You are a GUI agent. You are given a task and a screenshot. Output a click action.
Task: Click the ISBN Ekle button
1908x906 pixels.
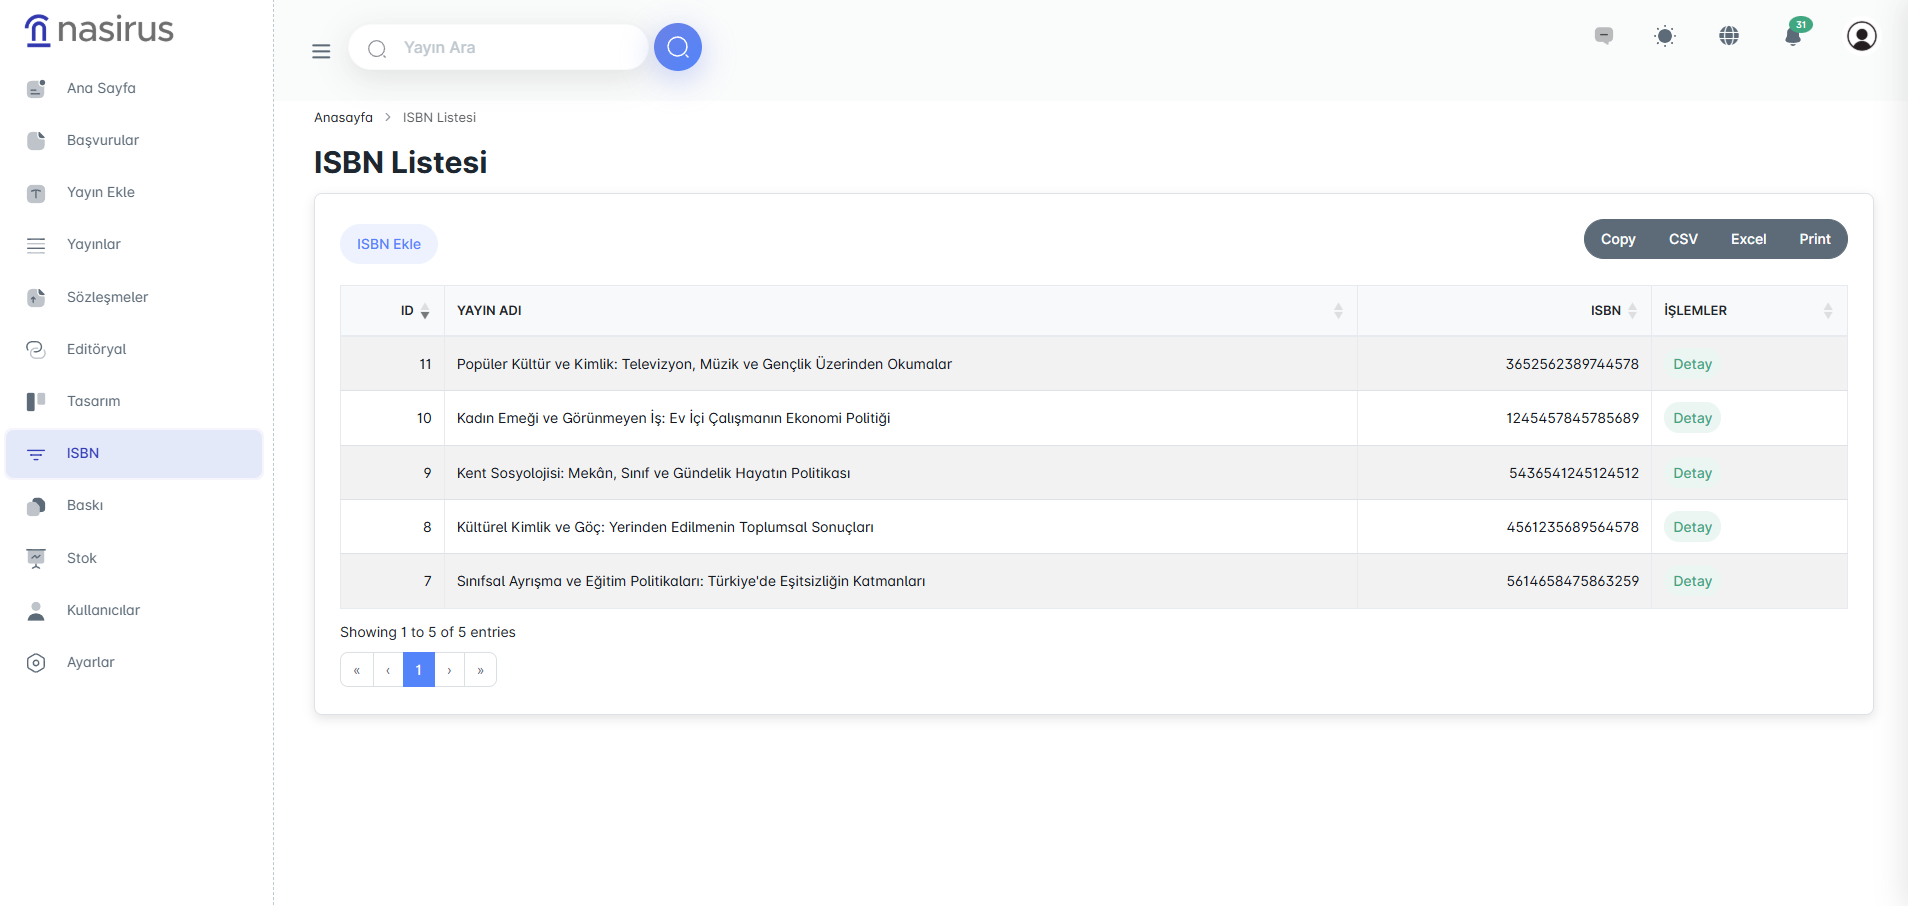[x=389, y=244]
